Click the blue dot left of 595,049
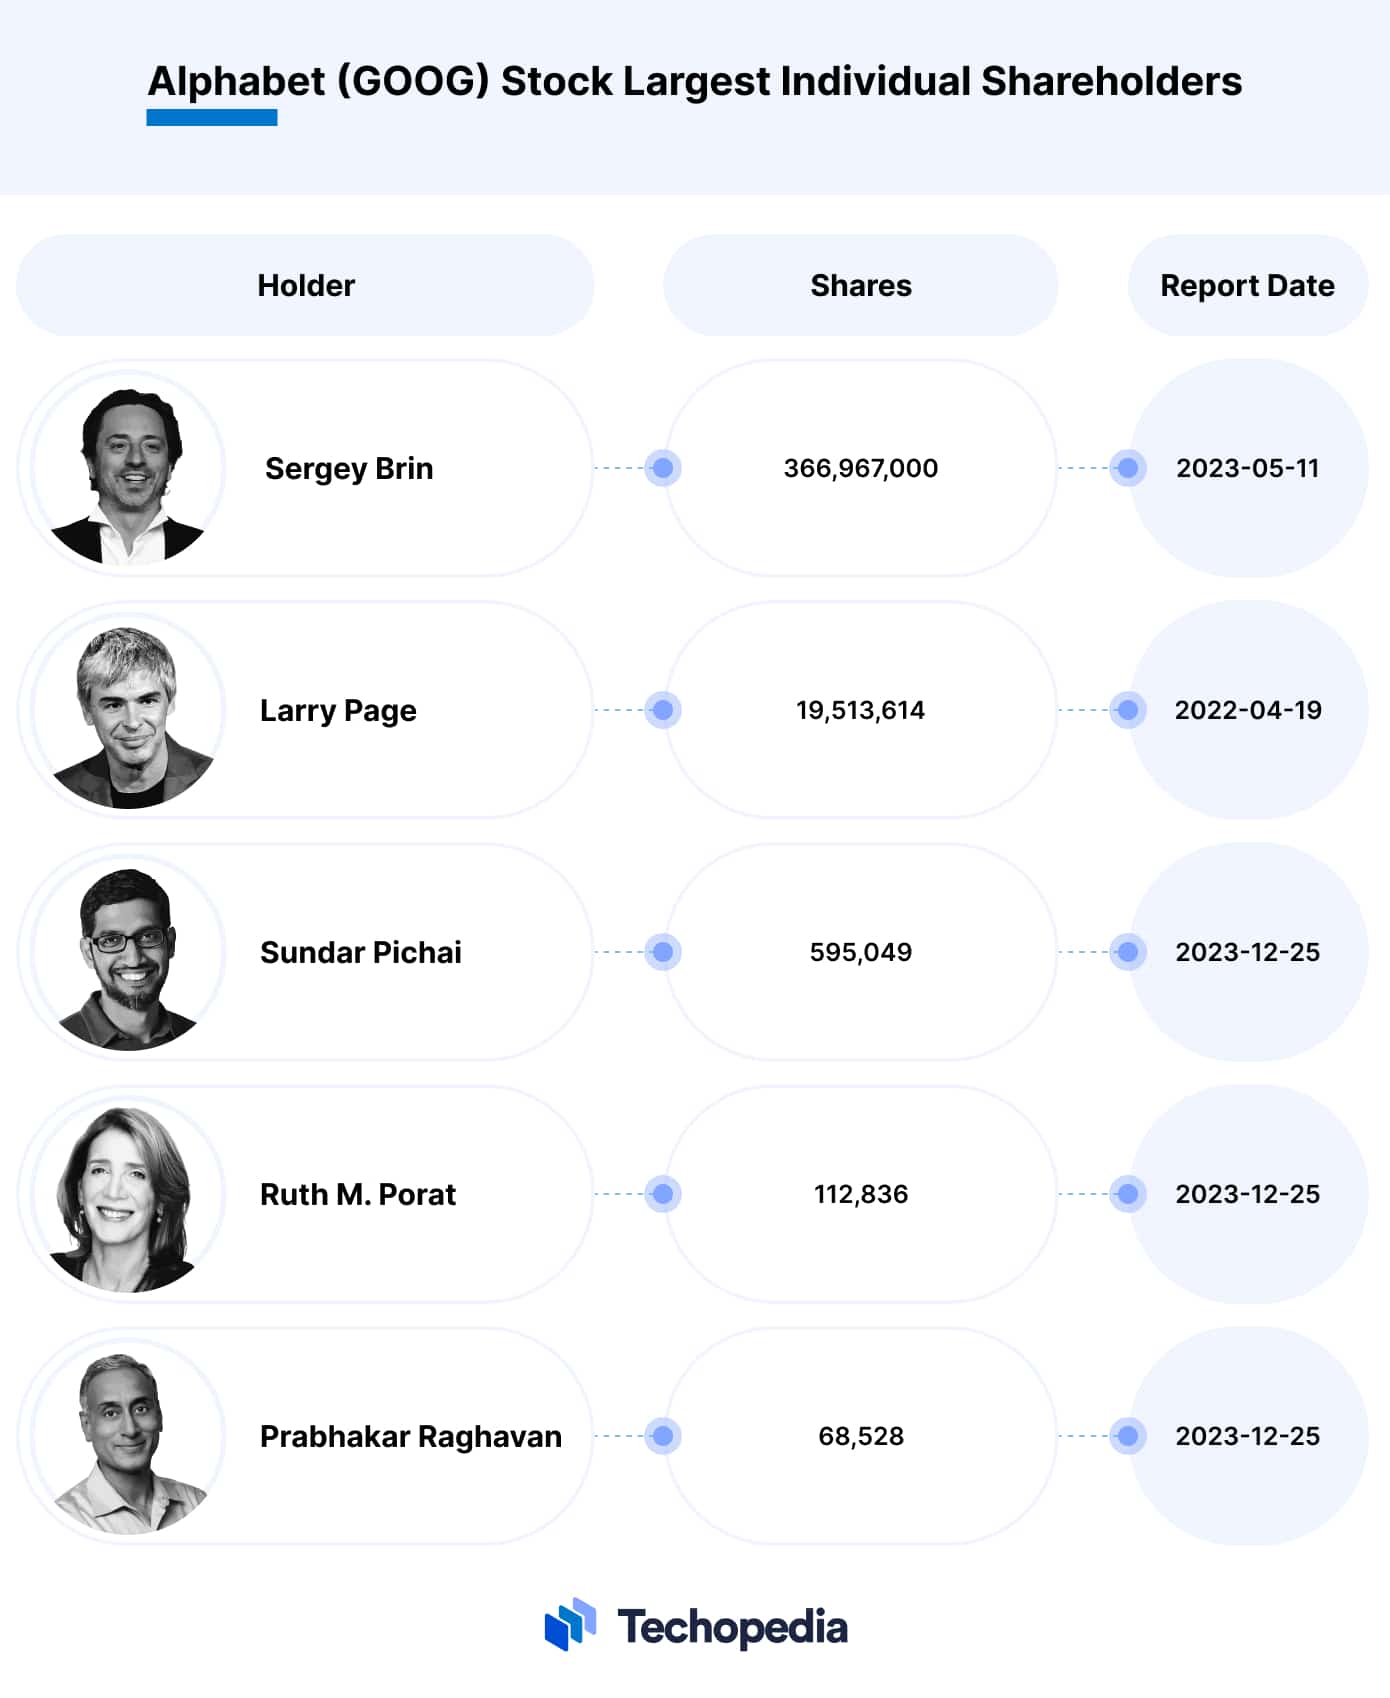Image resolution: width=1390 pixels, height=1698 pixels. coord(663,952)
